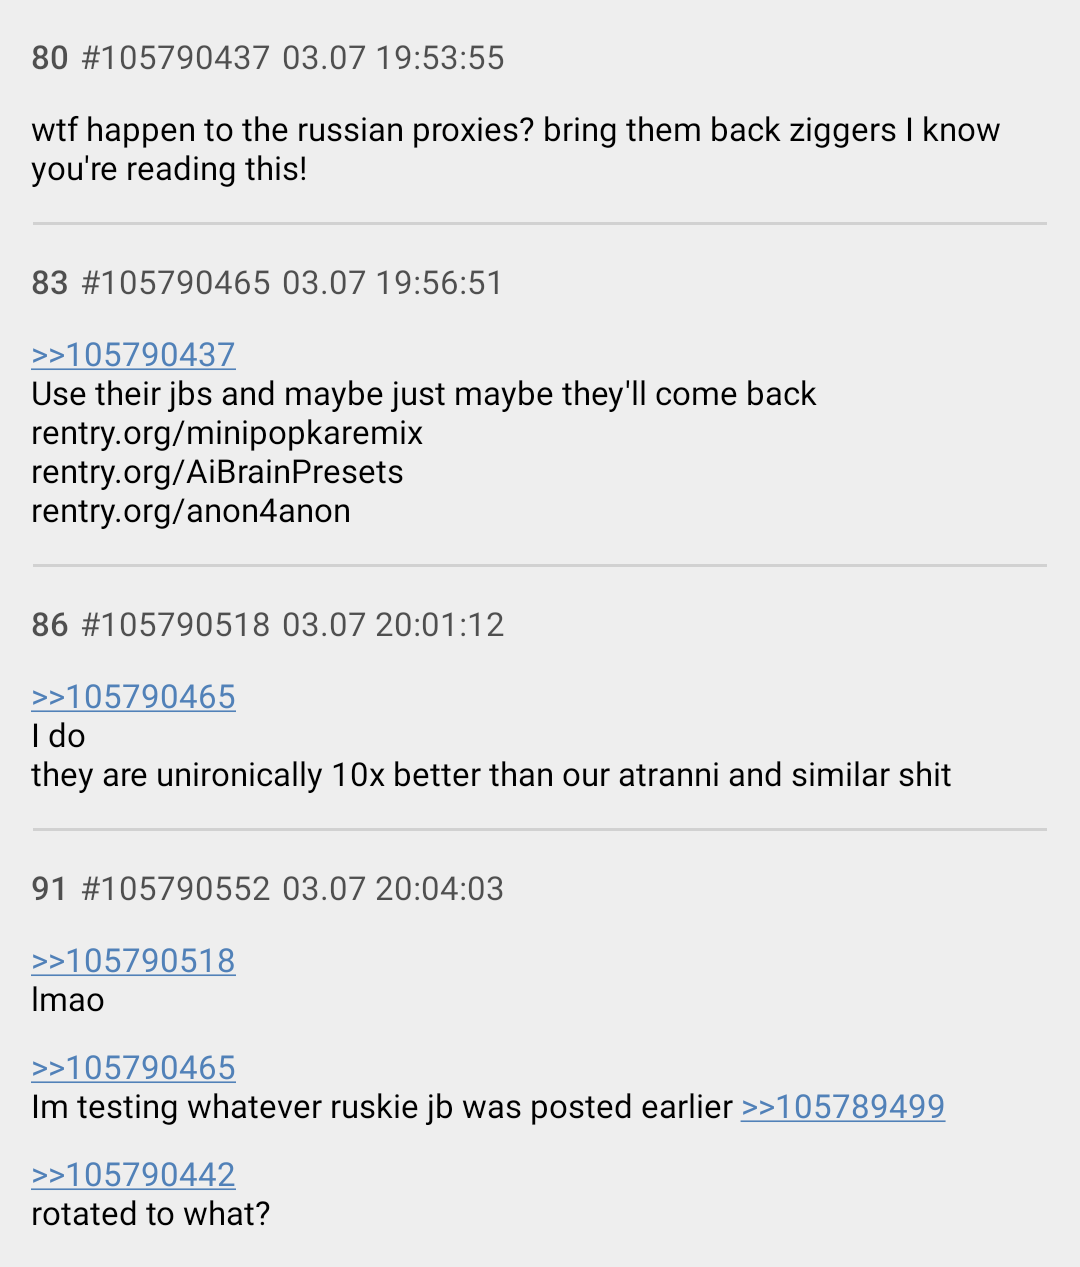Screen dimensions: 1080x1267
Task: Click timestamp 03.07 19:53:55
Action: pyautogui.click(x=393, y=58)
